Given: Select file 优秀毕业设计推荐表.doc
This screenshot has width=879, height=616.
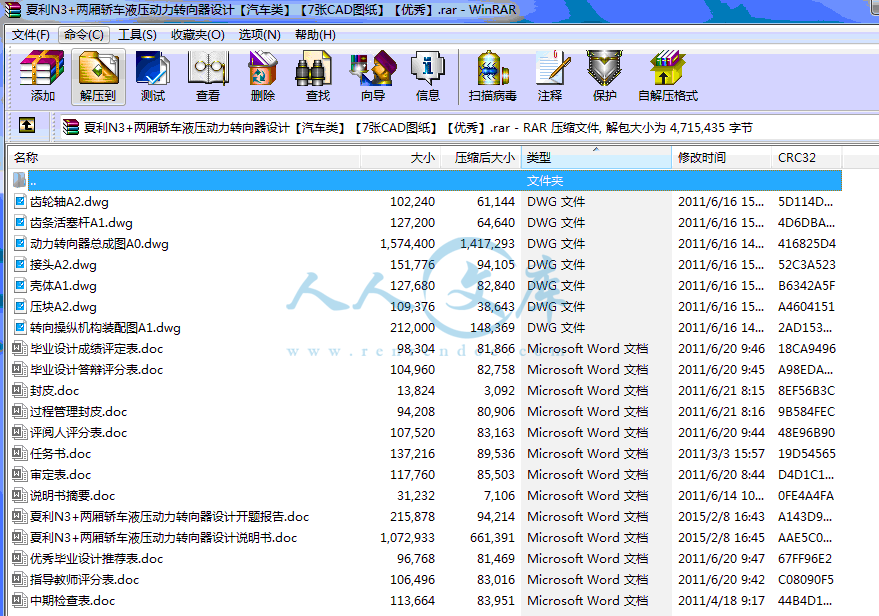Looking at the screenshot, I should click(x=96, y=559).
